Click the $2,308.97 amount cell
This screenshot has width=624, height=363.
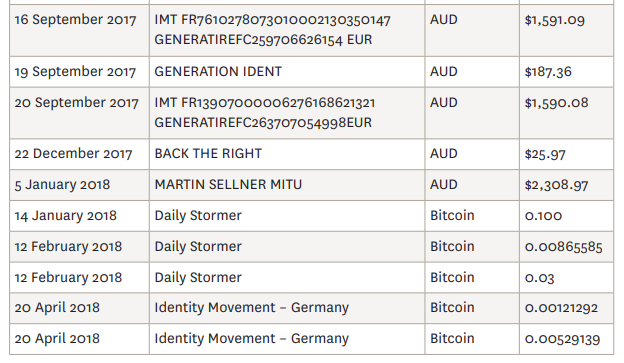pyautogui.click(x=566, y=185)
